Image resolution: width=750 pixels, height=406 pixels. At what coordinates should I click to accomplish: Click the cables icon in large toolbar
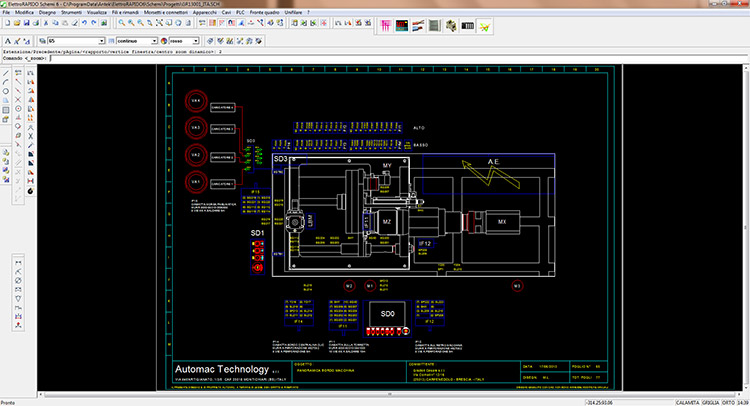click(x=418, y=26)
